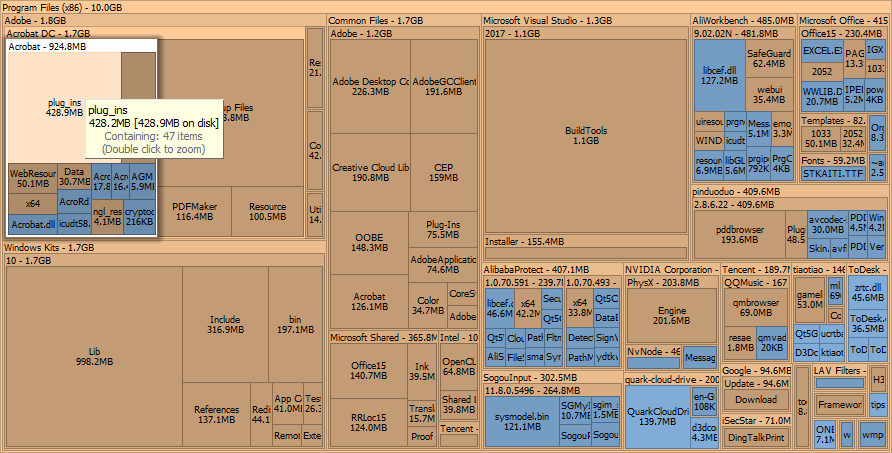Select the WWLIB.DLL 20.7MB block

coord(822,97)
